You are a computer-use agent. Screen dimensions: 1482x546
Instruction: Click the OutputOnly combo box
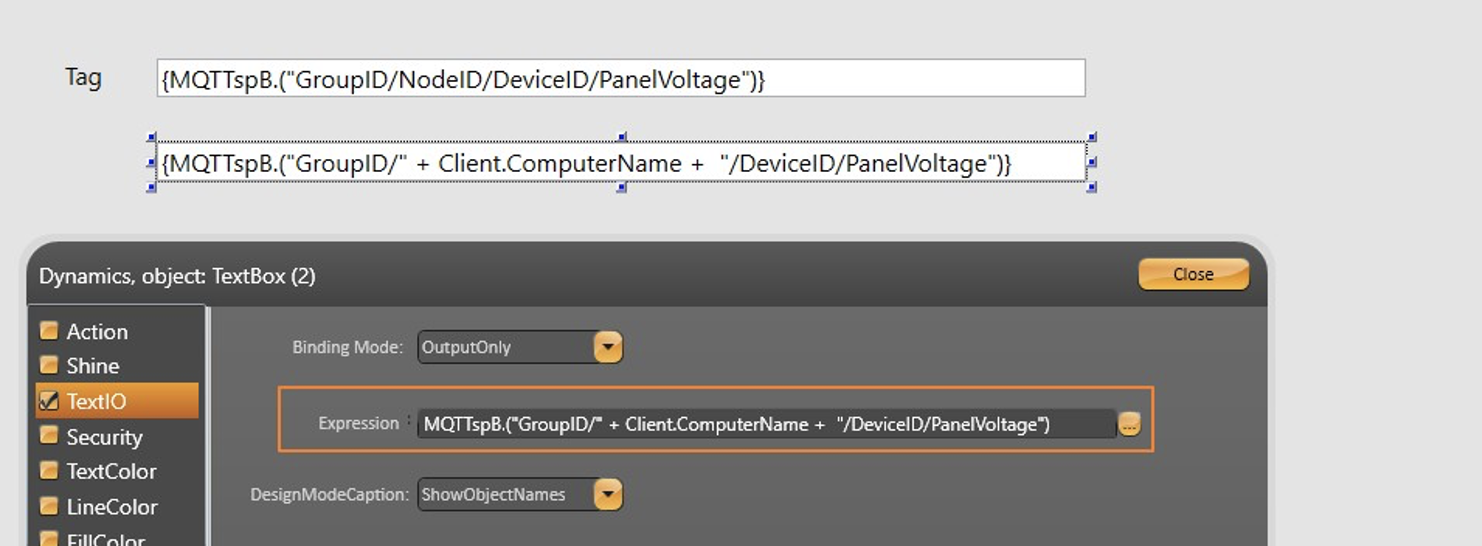tap(505, 347)
